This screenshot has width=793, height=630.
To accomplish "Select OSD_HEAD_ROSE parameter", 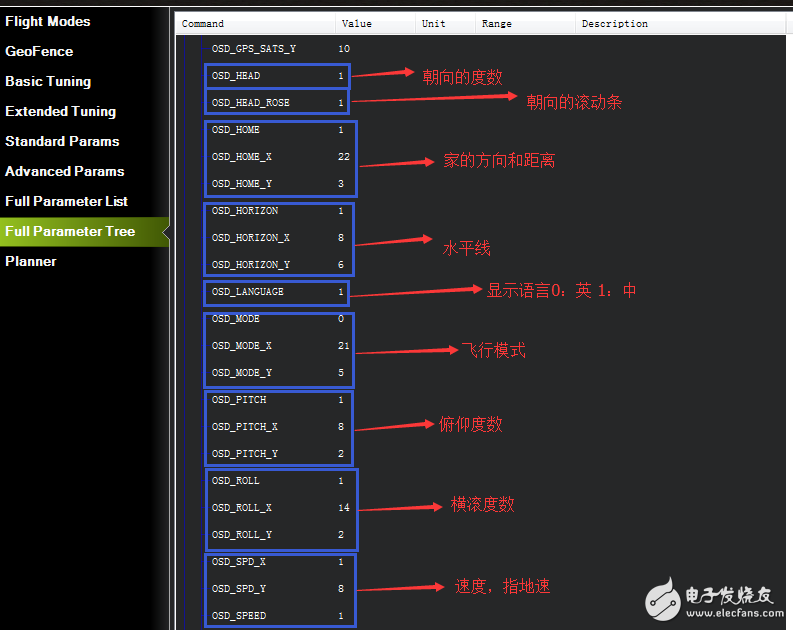I will [x=250, y=103].
